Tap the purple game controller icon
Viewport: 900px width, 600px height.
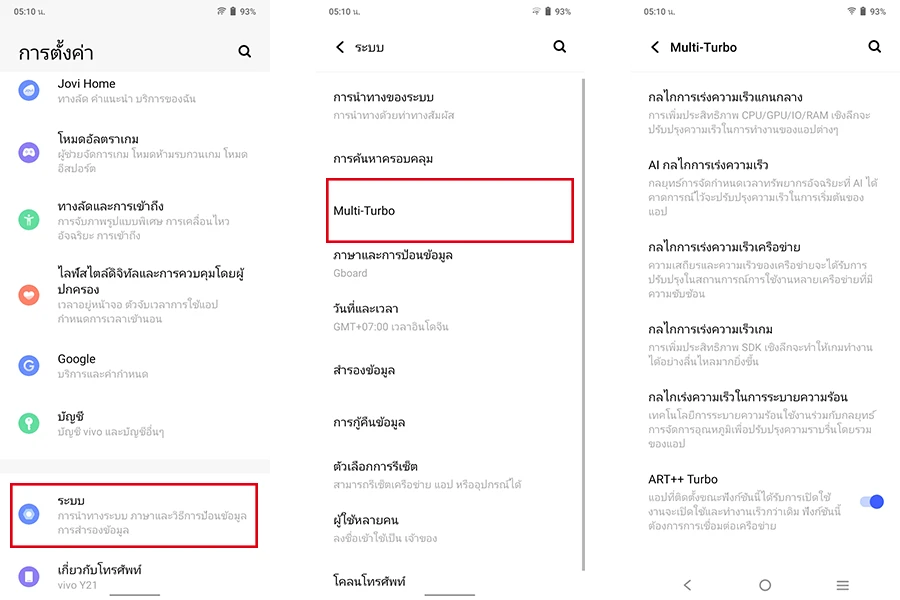[x=29, y=153]
